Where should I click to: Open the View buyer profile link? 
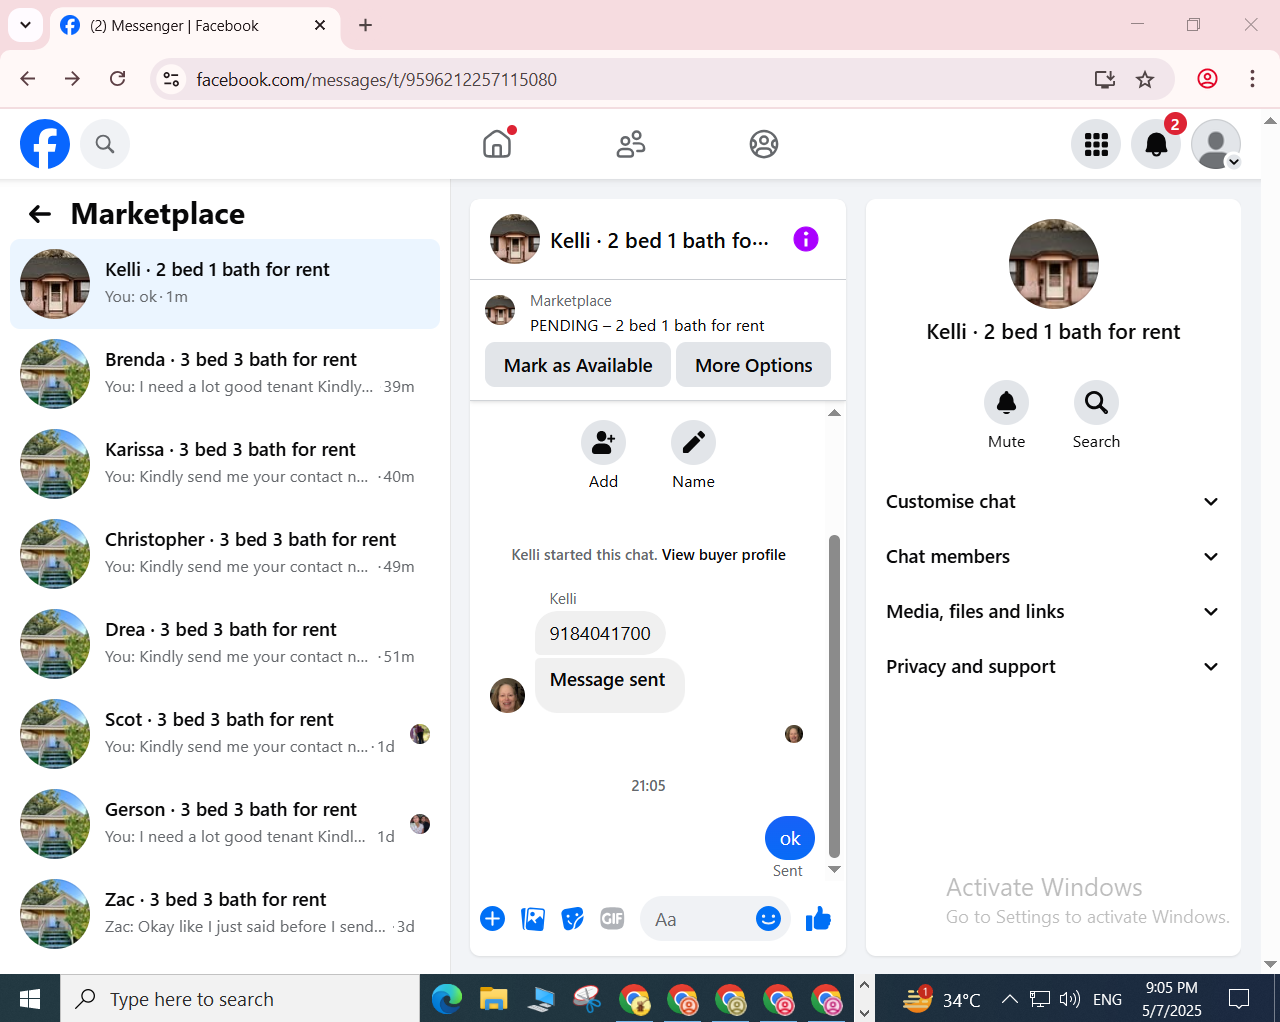click(x=724, y=555)
